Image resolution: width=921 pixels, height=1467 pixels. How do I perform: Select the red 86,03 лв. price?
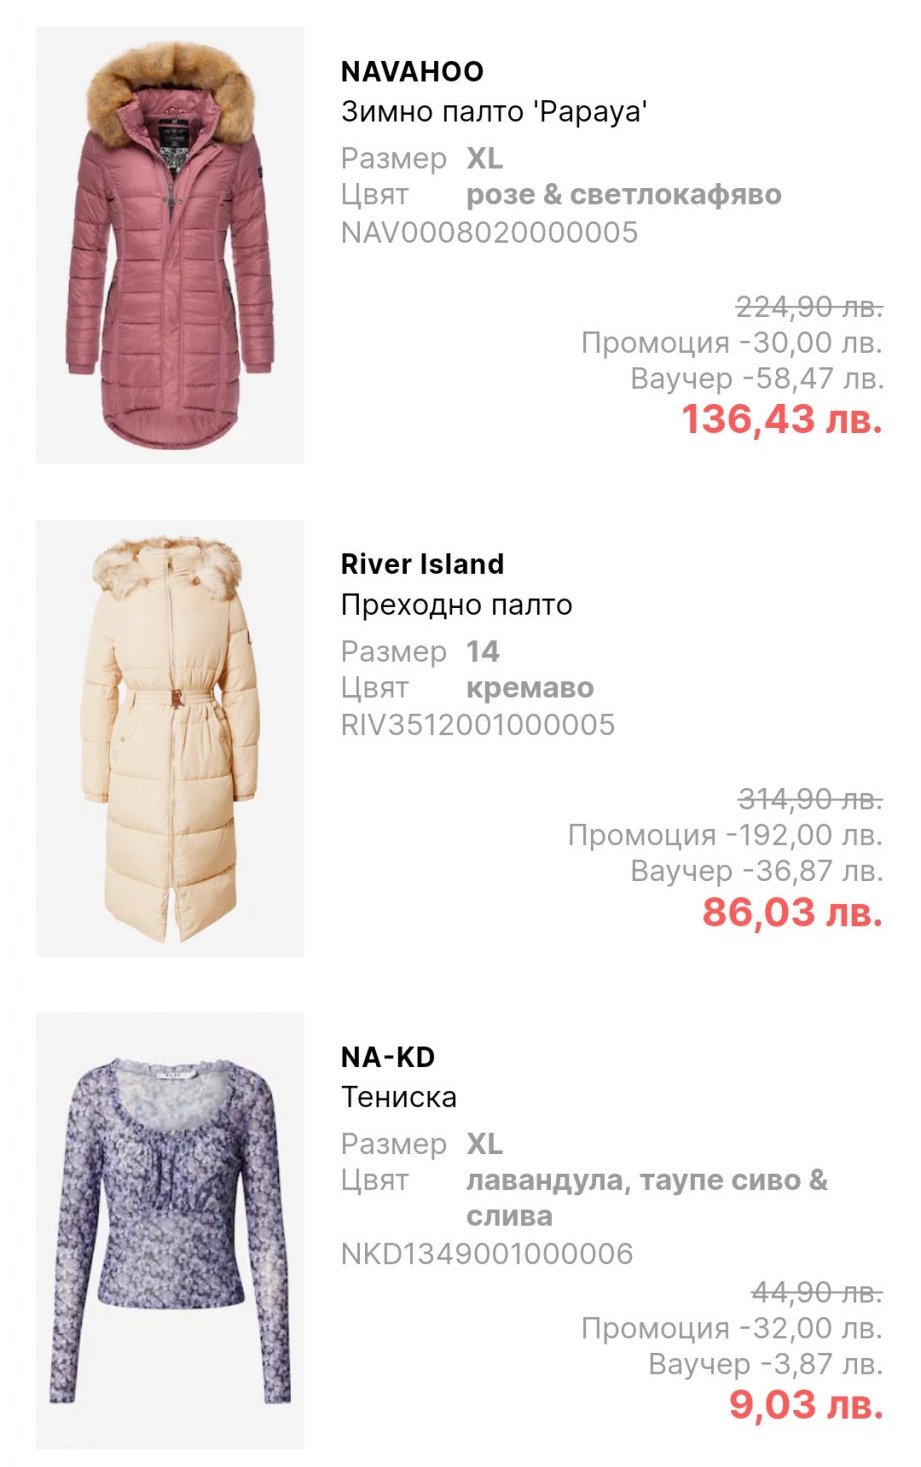pyautogui.click(x=791, y=912)
